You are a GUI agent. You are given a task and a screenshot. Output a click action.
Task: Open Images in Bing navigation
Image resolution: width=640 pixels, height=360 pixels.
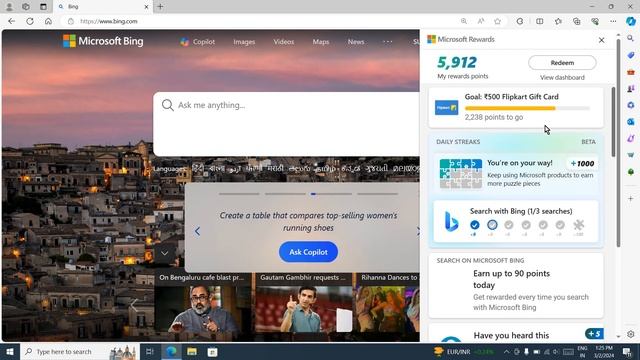pos(244,42)
